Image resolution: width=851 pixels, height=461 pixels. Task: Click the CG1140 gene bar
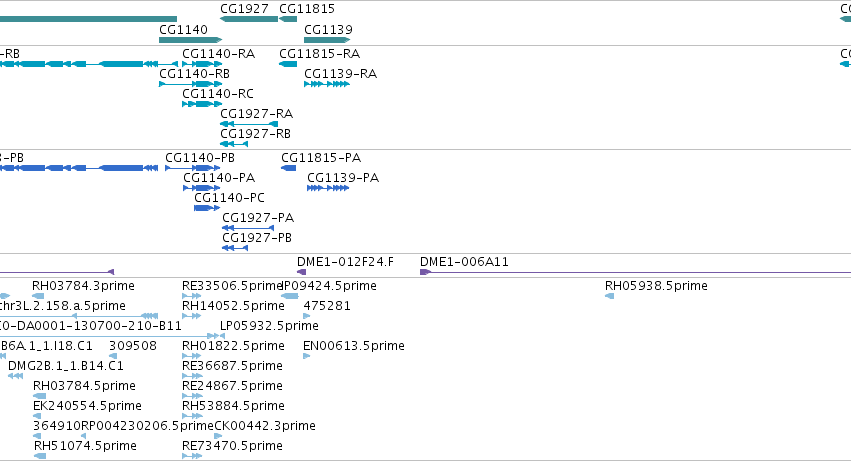click(190, 40)
